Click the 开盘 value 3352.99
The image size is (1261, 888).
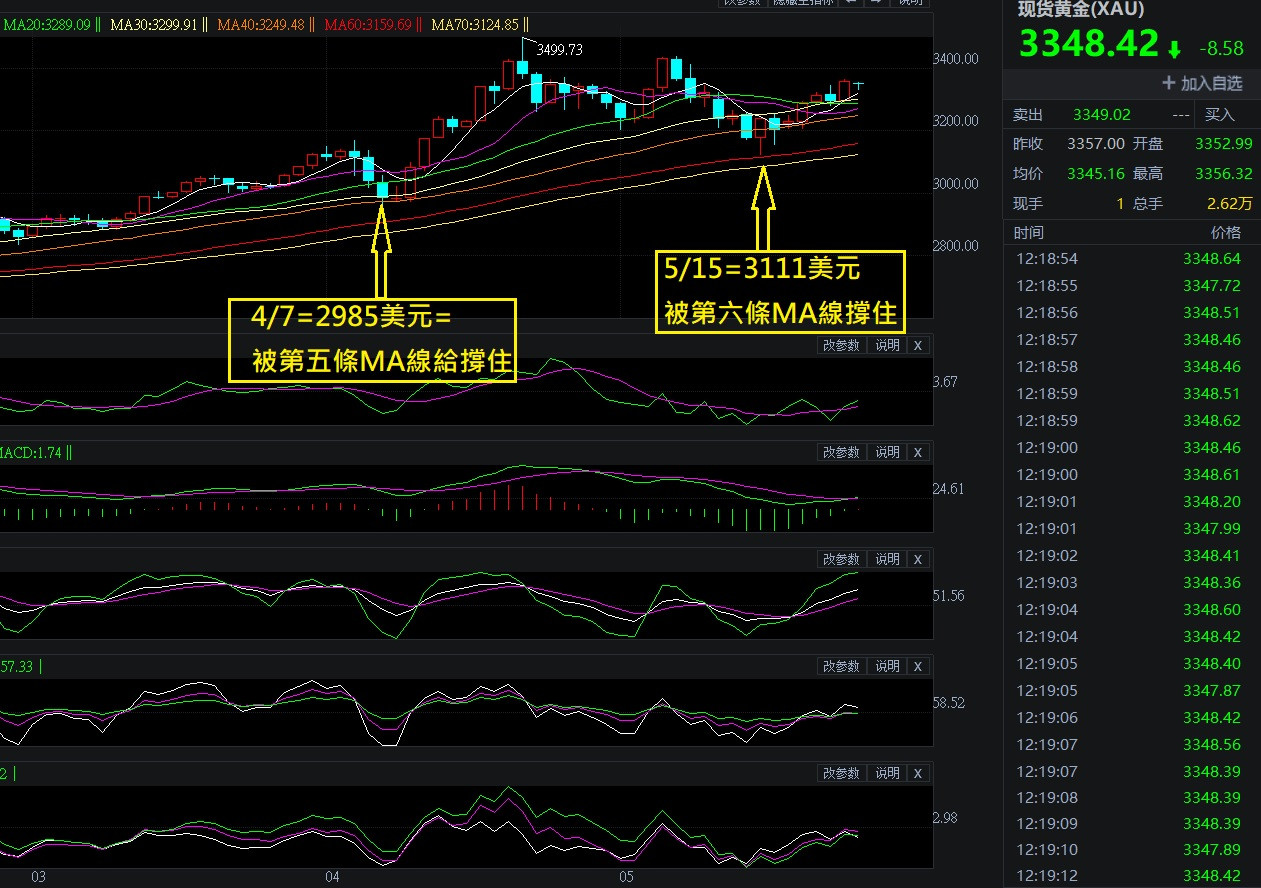[1223, 144]
